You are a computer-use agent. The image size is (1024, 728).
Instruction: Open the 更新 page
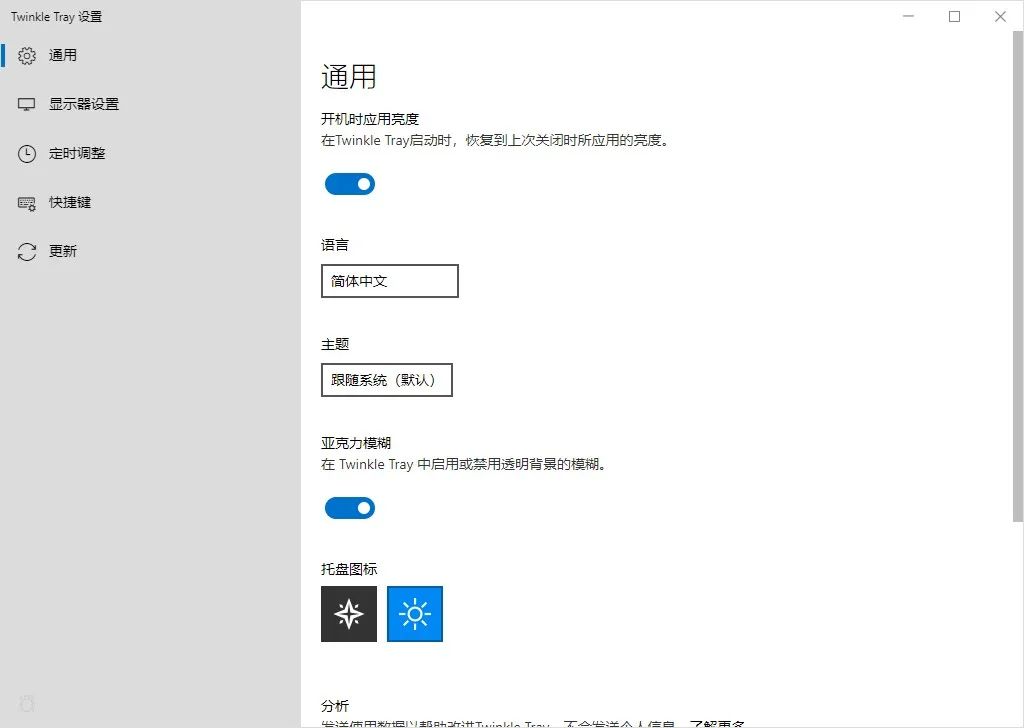pyautogui.click(x=65, y=251)
